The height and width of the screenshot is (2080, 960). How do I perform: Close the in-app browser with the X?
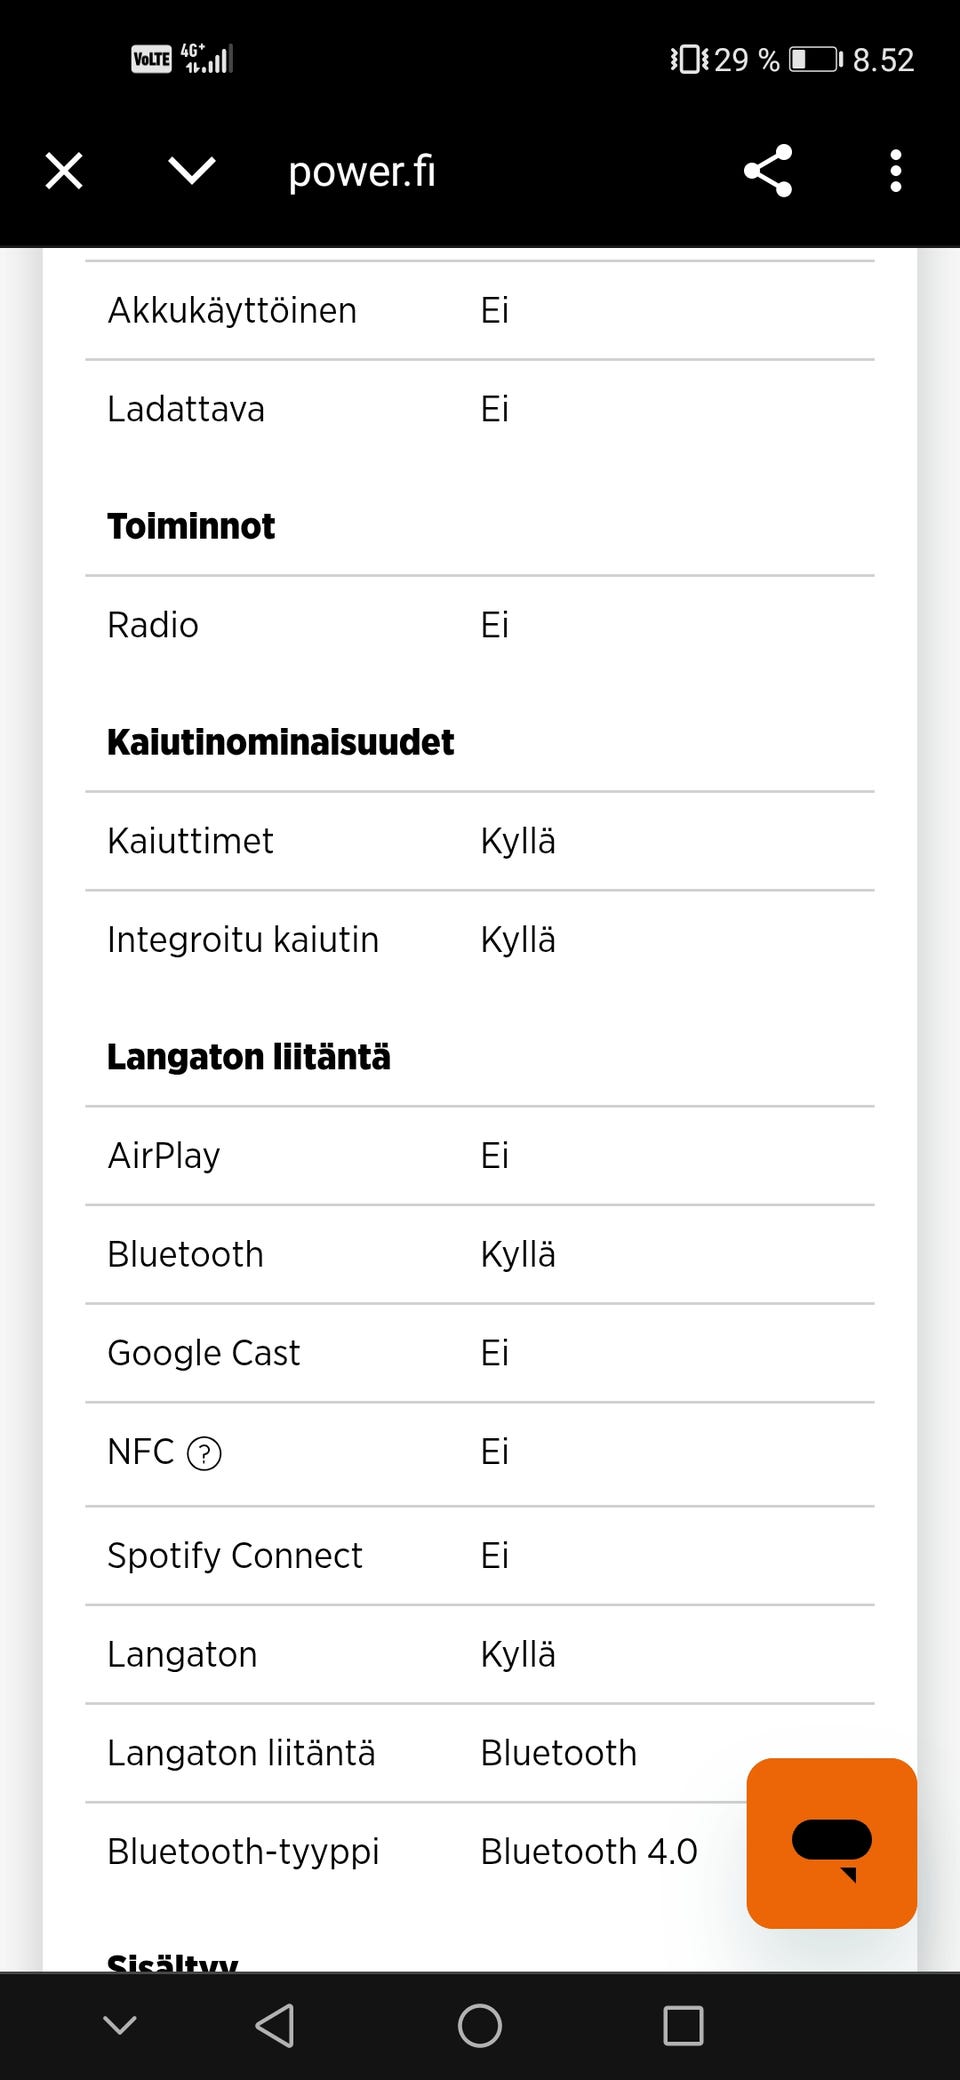[x=63, y=170]
